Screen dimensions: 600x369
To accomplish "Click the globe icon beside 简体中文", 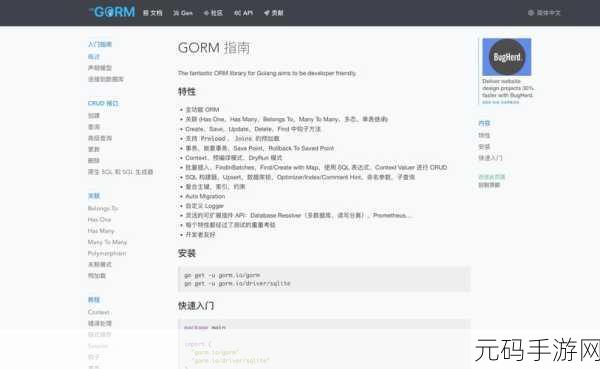I will [531, 13].
